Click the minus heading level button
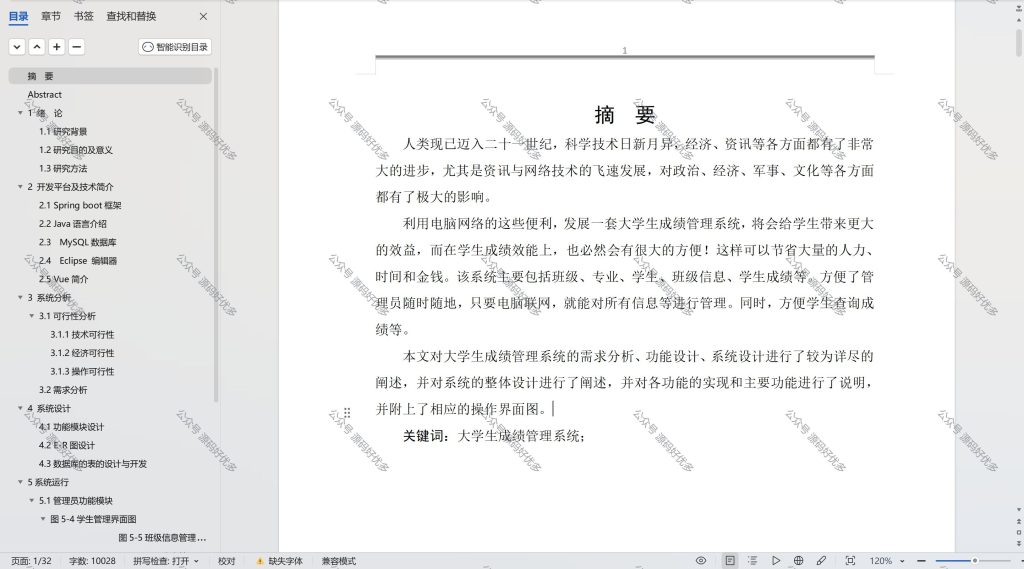The image size is (1024, 569). [x=76, y=47]
